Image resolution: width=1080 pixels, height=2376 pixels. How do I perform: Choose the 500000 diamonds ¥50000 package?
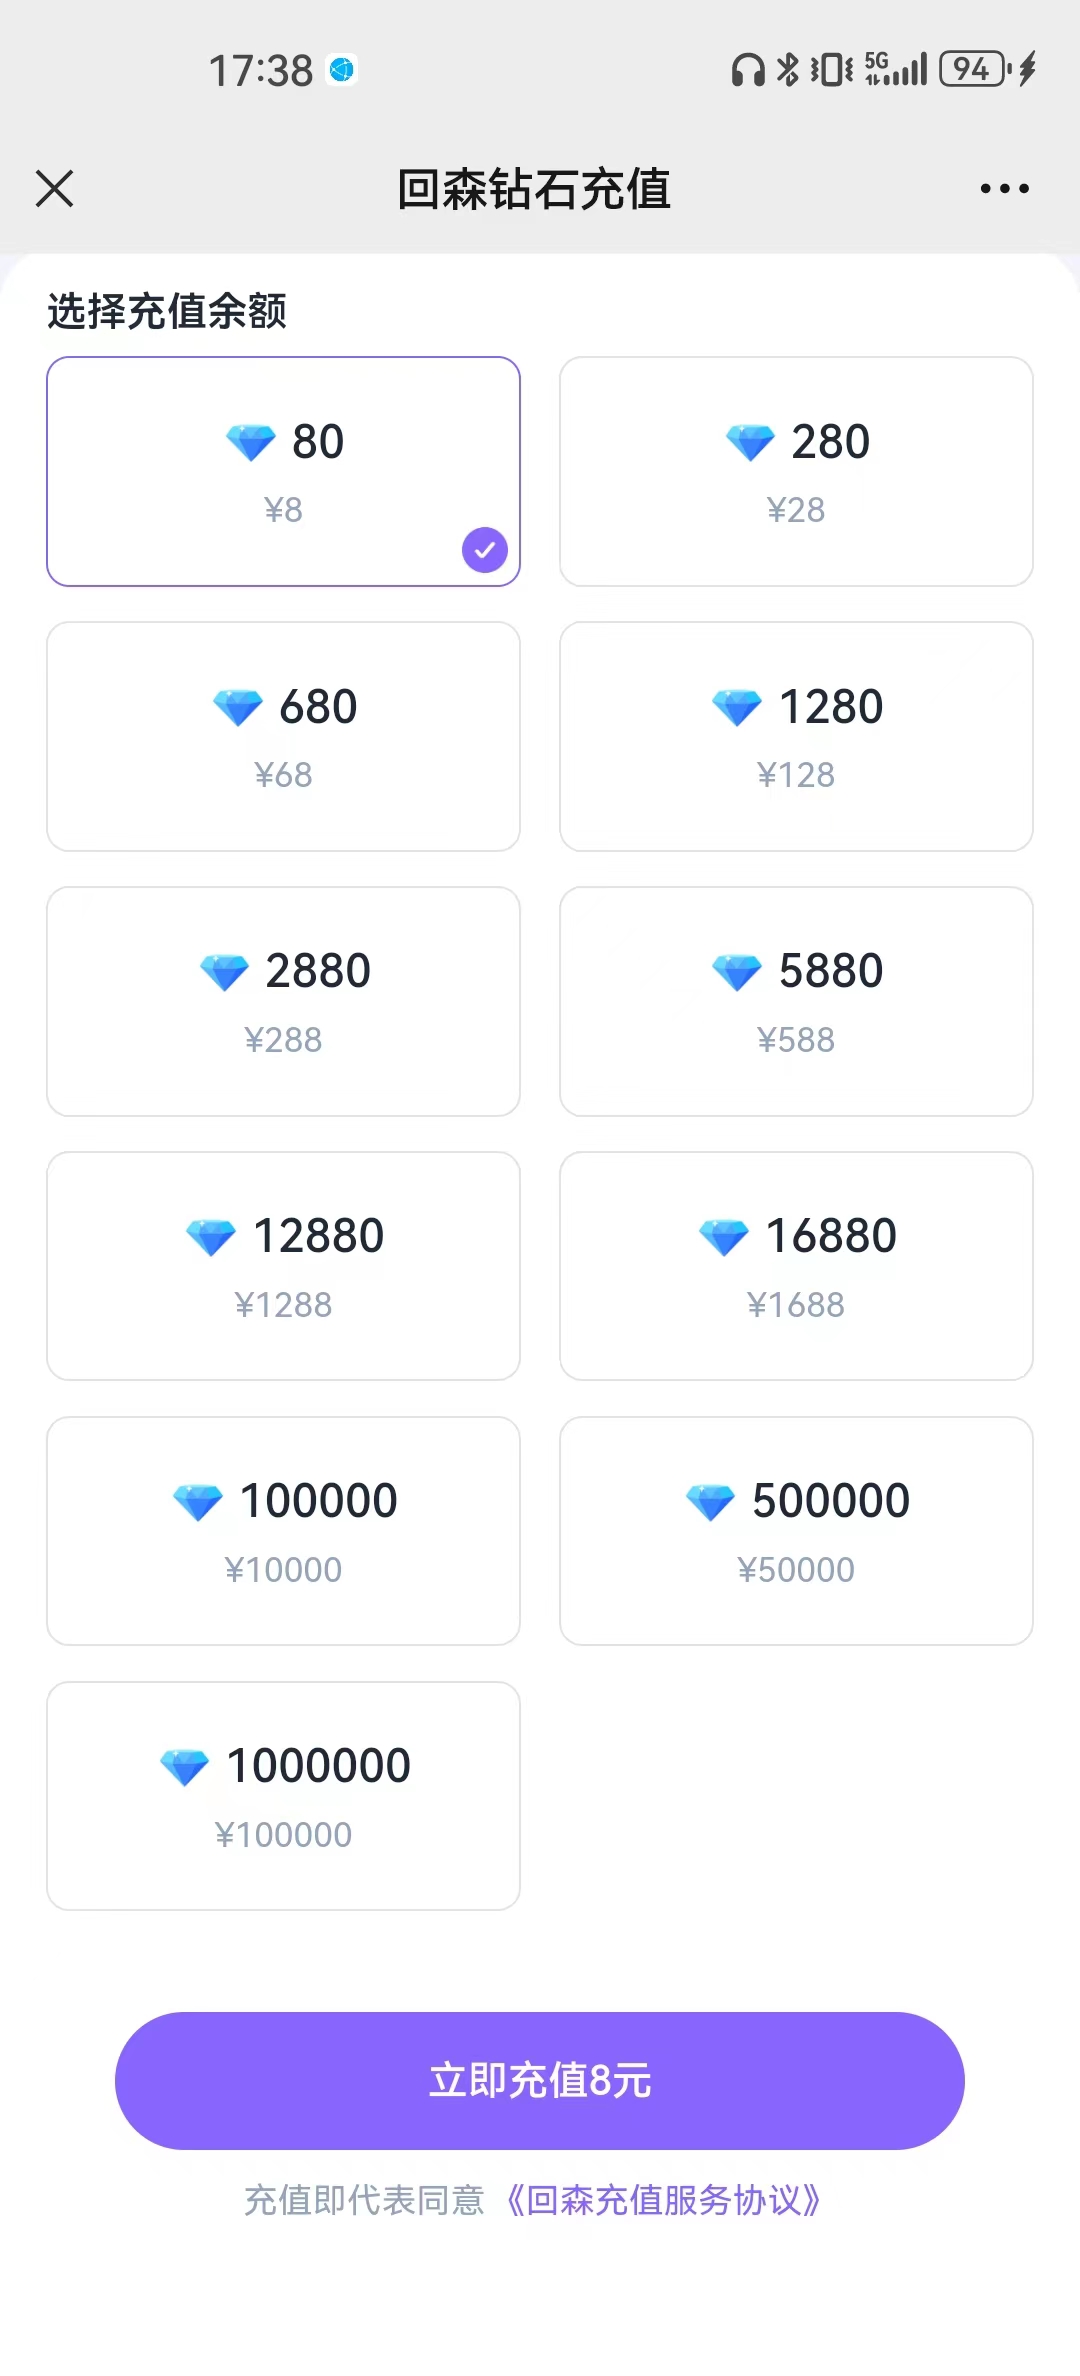[796, 1531]
